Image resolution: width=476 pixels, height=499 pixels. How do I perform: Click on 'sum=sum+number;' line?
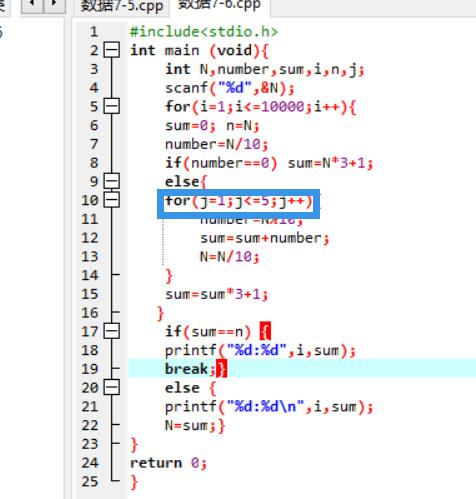[x=265, y=238]
